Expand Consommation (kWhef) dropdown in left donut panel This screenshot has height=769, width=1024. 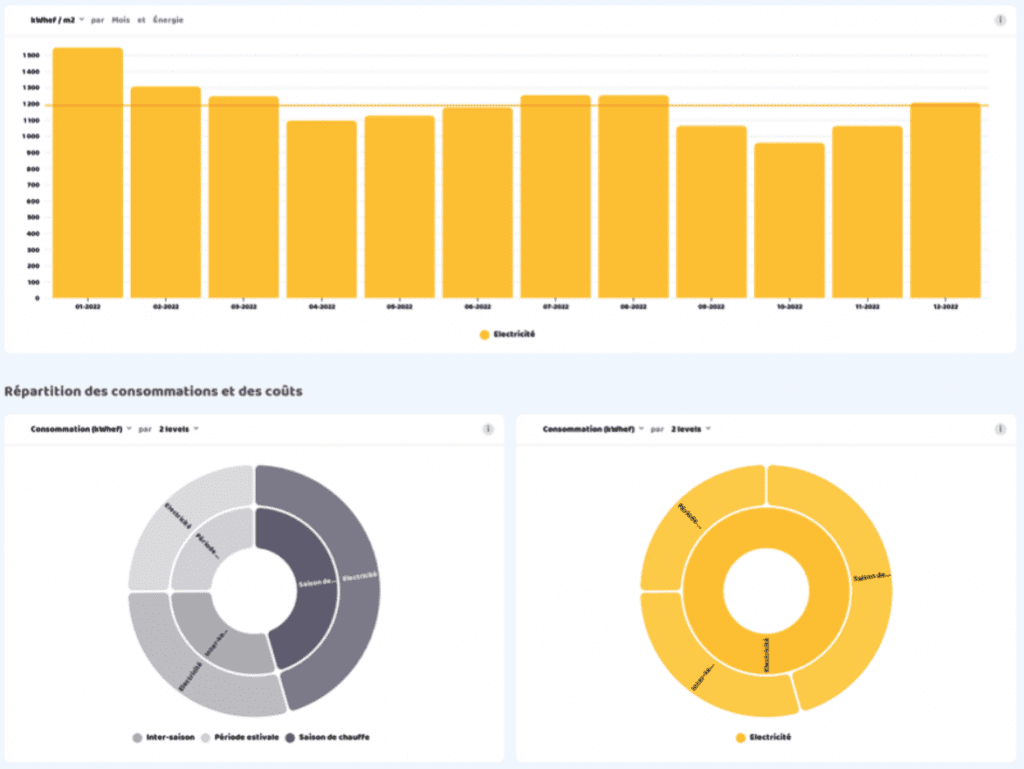point(81,429)
